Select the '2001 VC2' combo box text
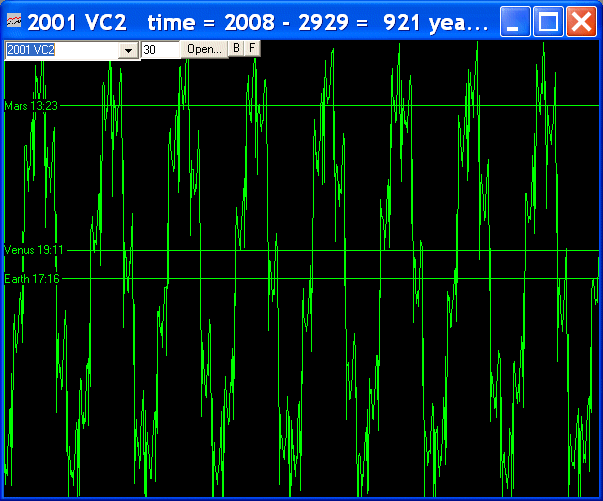Viewport: 603px width, 501px height. (60, 50)
